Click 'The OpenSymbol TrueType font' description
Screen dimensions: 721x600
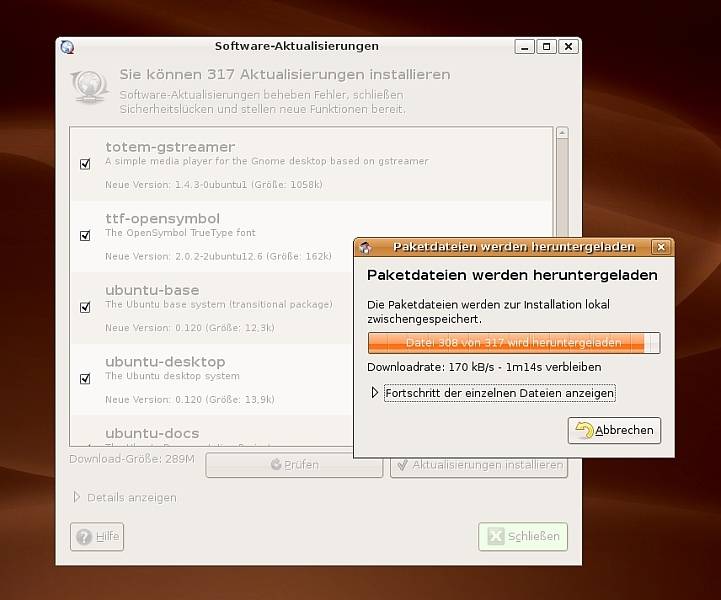[x=180, y=233]
